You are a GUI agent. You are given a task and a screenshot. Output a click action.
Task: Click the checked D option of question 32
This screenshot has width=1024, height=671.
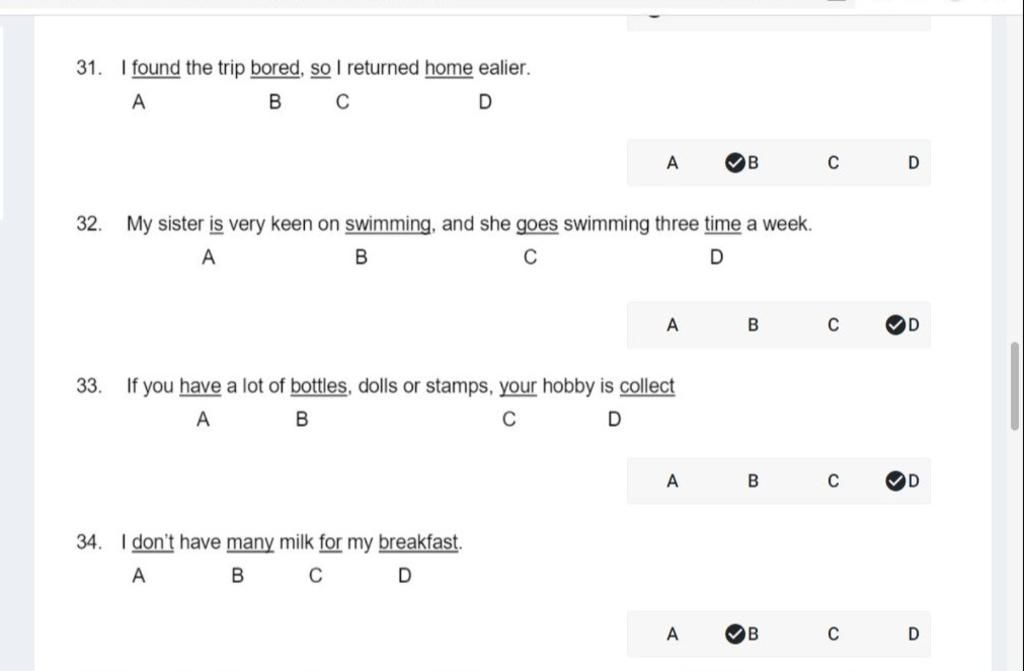(903, 325)
